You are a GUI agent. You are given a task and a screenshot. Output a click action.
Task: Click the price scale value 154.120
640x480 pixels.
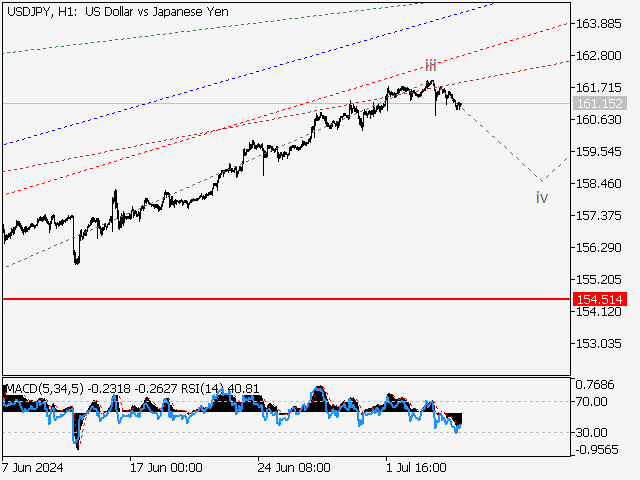[598, 312]
